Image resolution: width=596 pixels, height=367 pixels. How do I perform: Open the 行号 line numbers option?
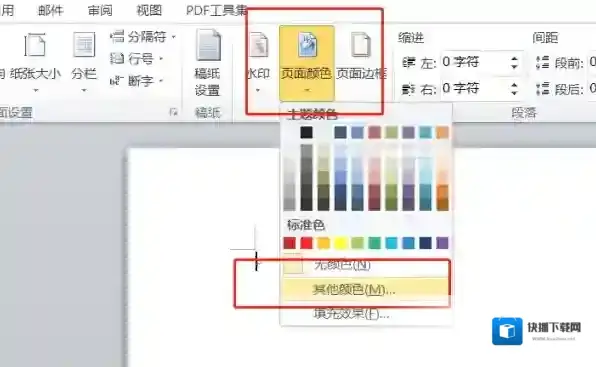tap(137, 59)
